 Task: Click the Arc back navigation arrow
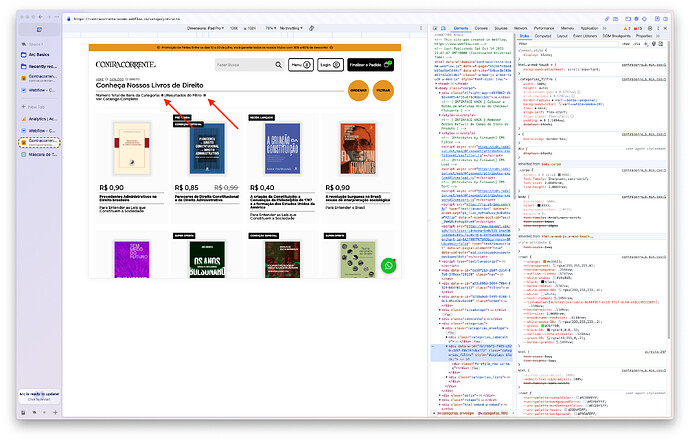[40, 17]
